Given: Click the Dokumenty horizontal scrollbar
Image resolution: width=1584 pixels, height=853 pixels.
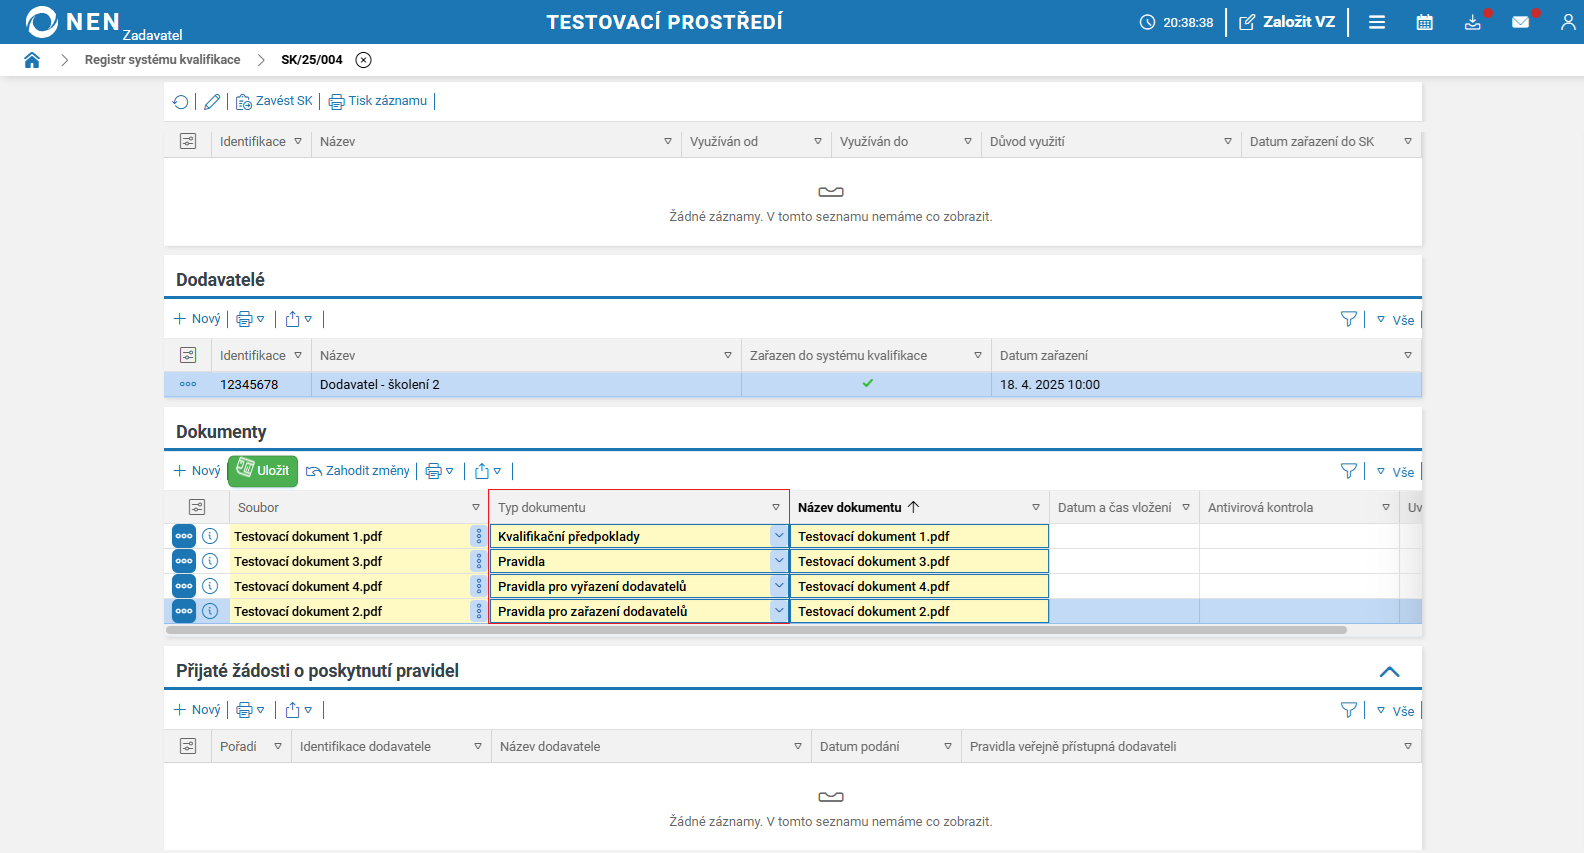Looking at the screenshot, I should point(756,630).
